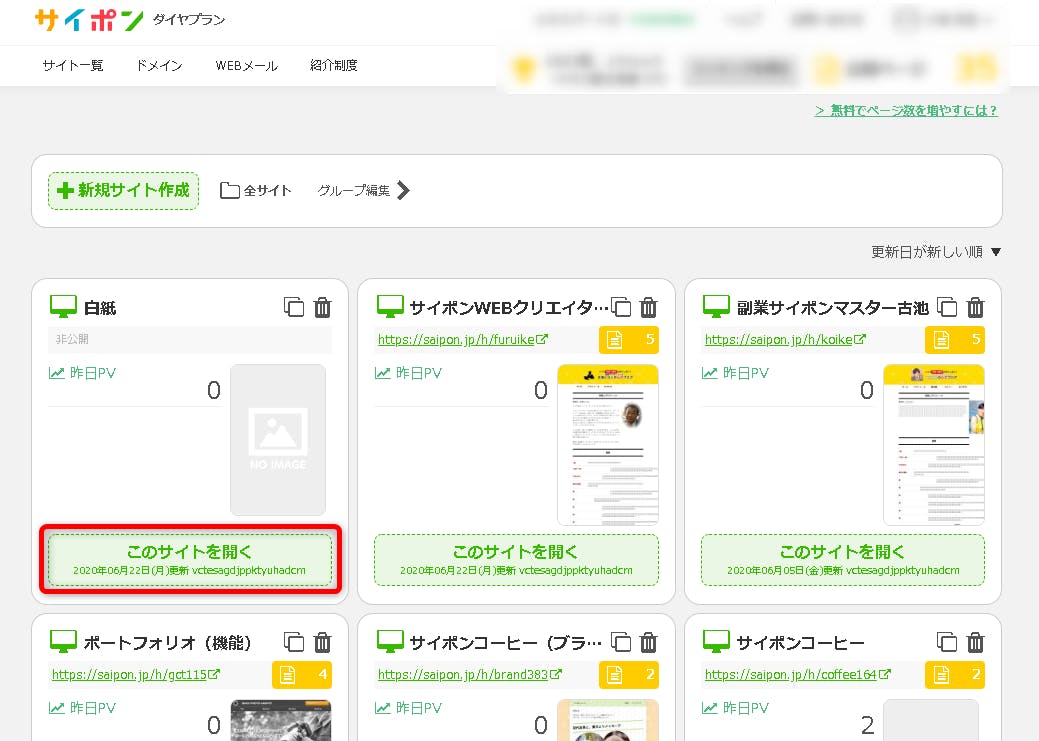This screenshot has height=741, width=1039.
Task: Click 昨日PV label on furuike card
Action: [409, 373]
